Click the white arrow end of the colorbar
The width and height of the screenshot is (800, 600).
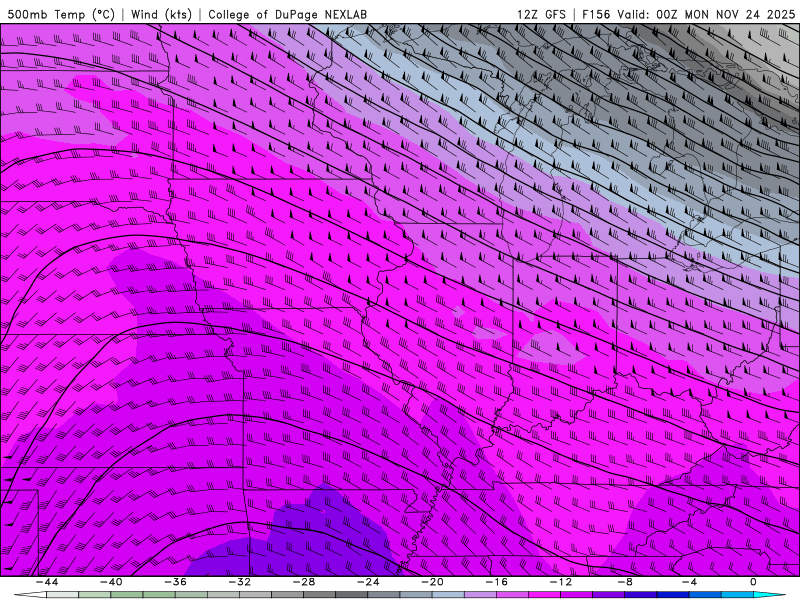point(30,595)
